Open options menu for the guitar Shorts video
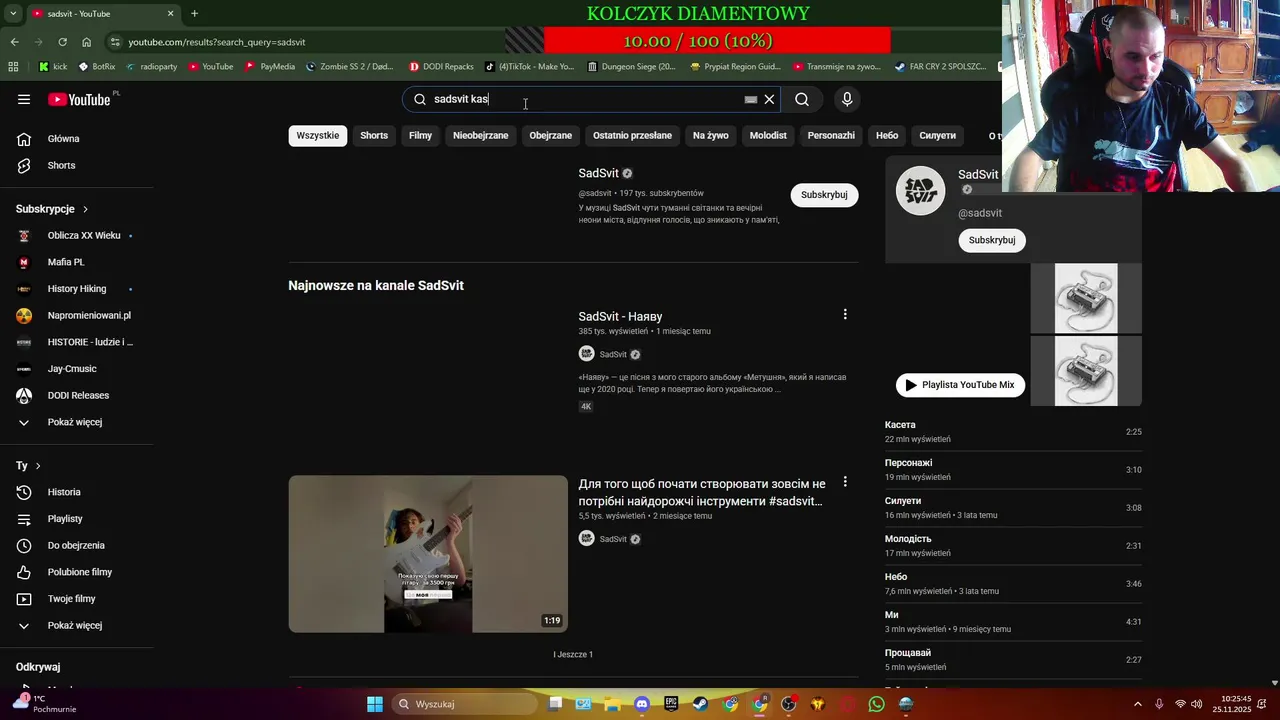Screen dimensions: 1280x720 (x=845, y=482)
